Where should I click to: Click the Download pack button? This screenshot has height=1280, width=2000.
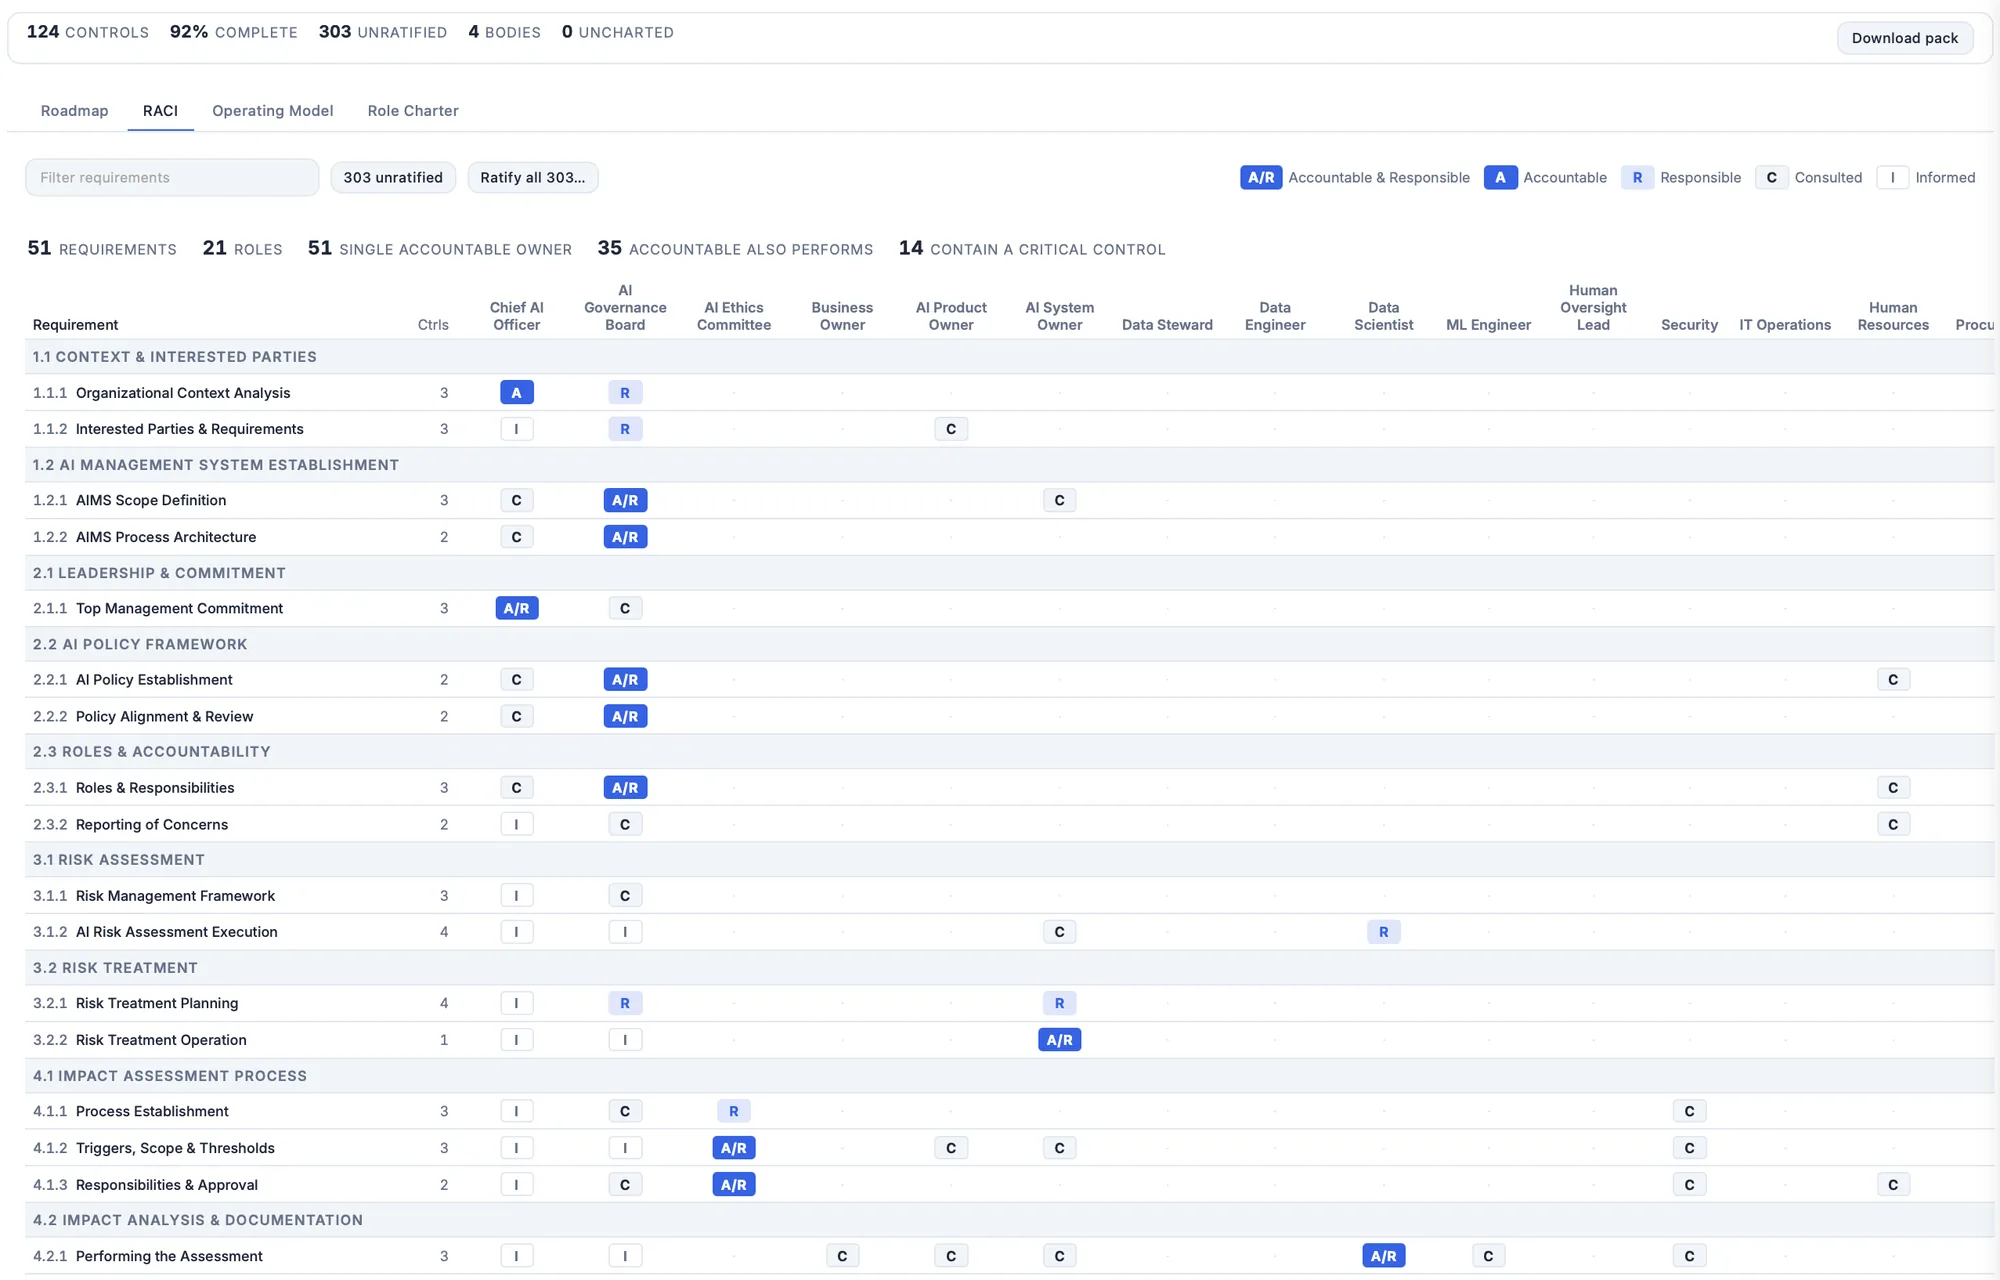[x=1904, y=38]
